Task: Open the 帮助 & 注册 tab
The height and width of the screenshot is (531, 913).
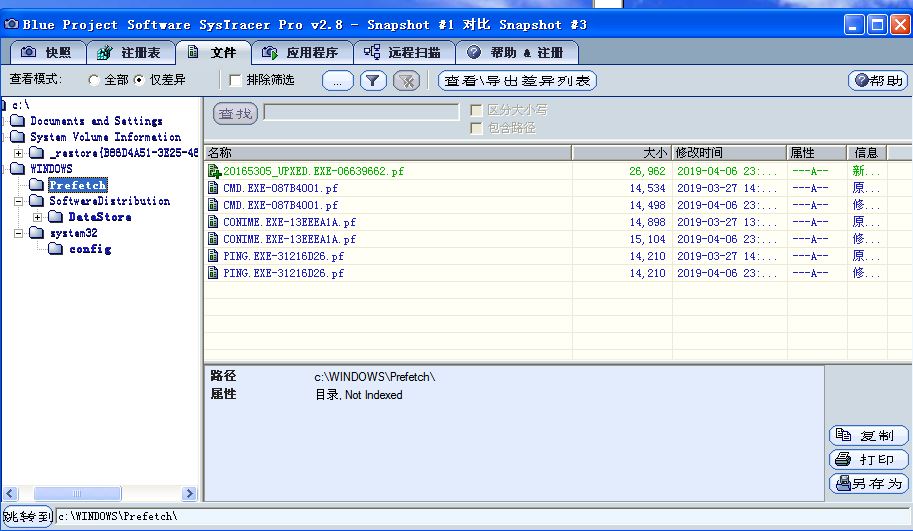Action: click(517, 52)
